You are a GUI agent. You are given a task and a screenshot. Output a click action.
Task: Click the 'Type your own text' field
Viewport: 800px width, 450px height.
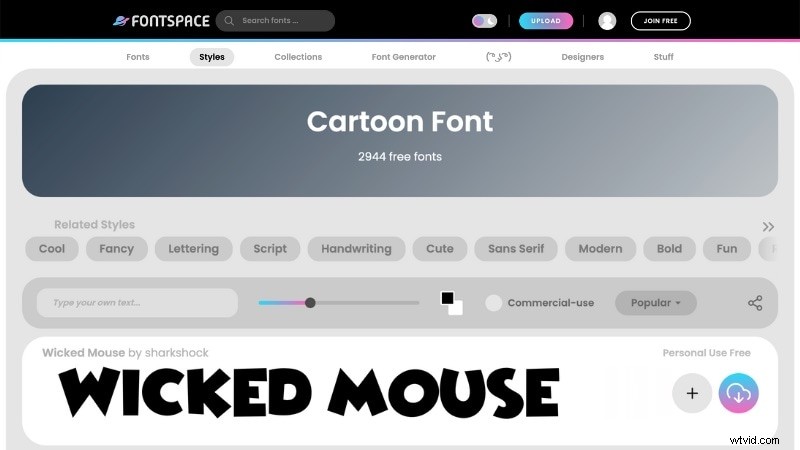[137, 303]
